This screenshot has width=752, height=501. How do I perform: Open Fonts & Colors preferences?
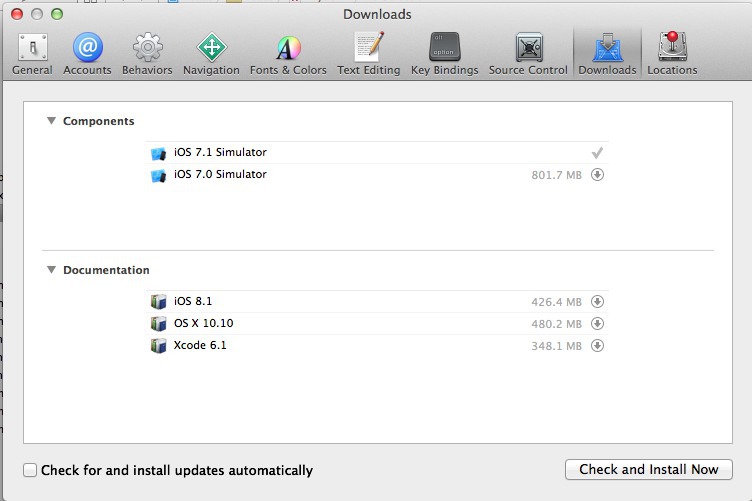coord(288,54)
